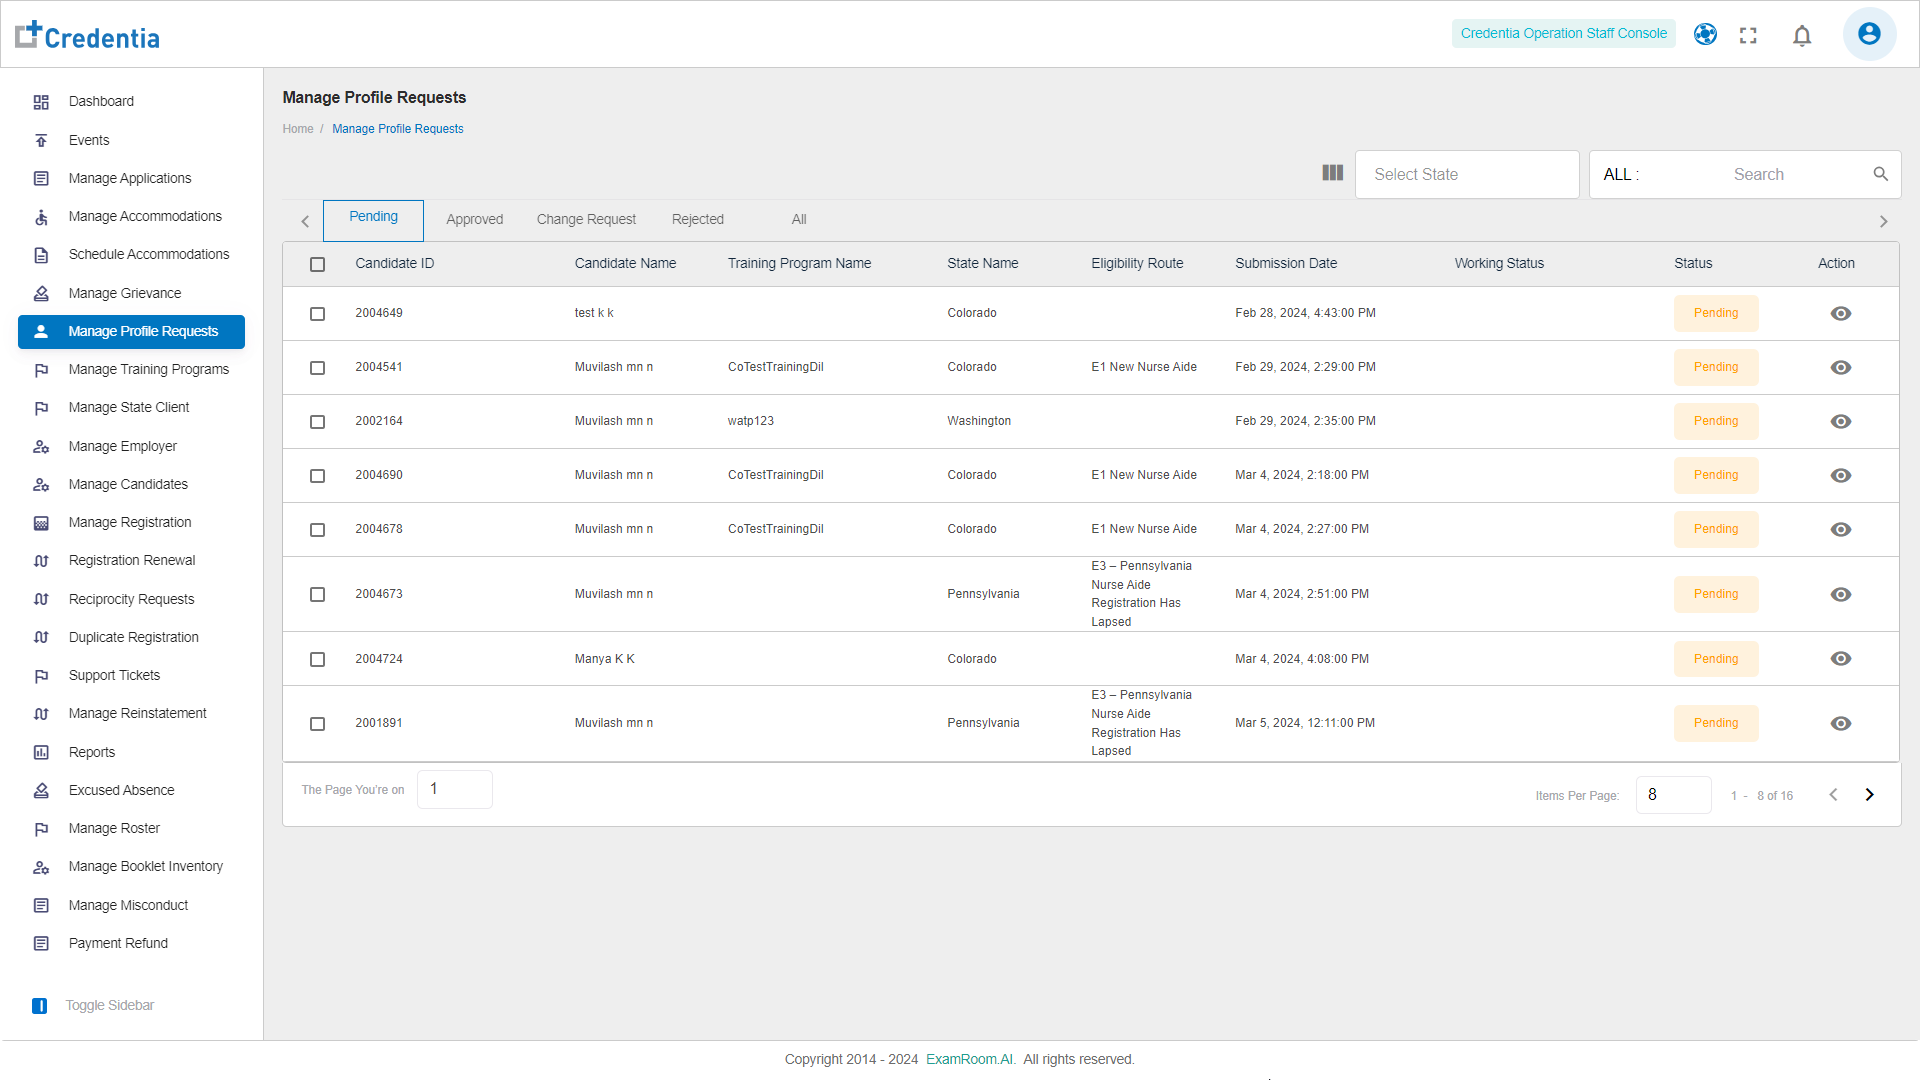Image resolution: width=1920 pixels, height=1080 pixels.
Task: Click the search magnifier icon
Action: (1880, 174)
